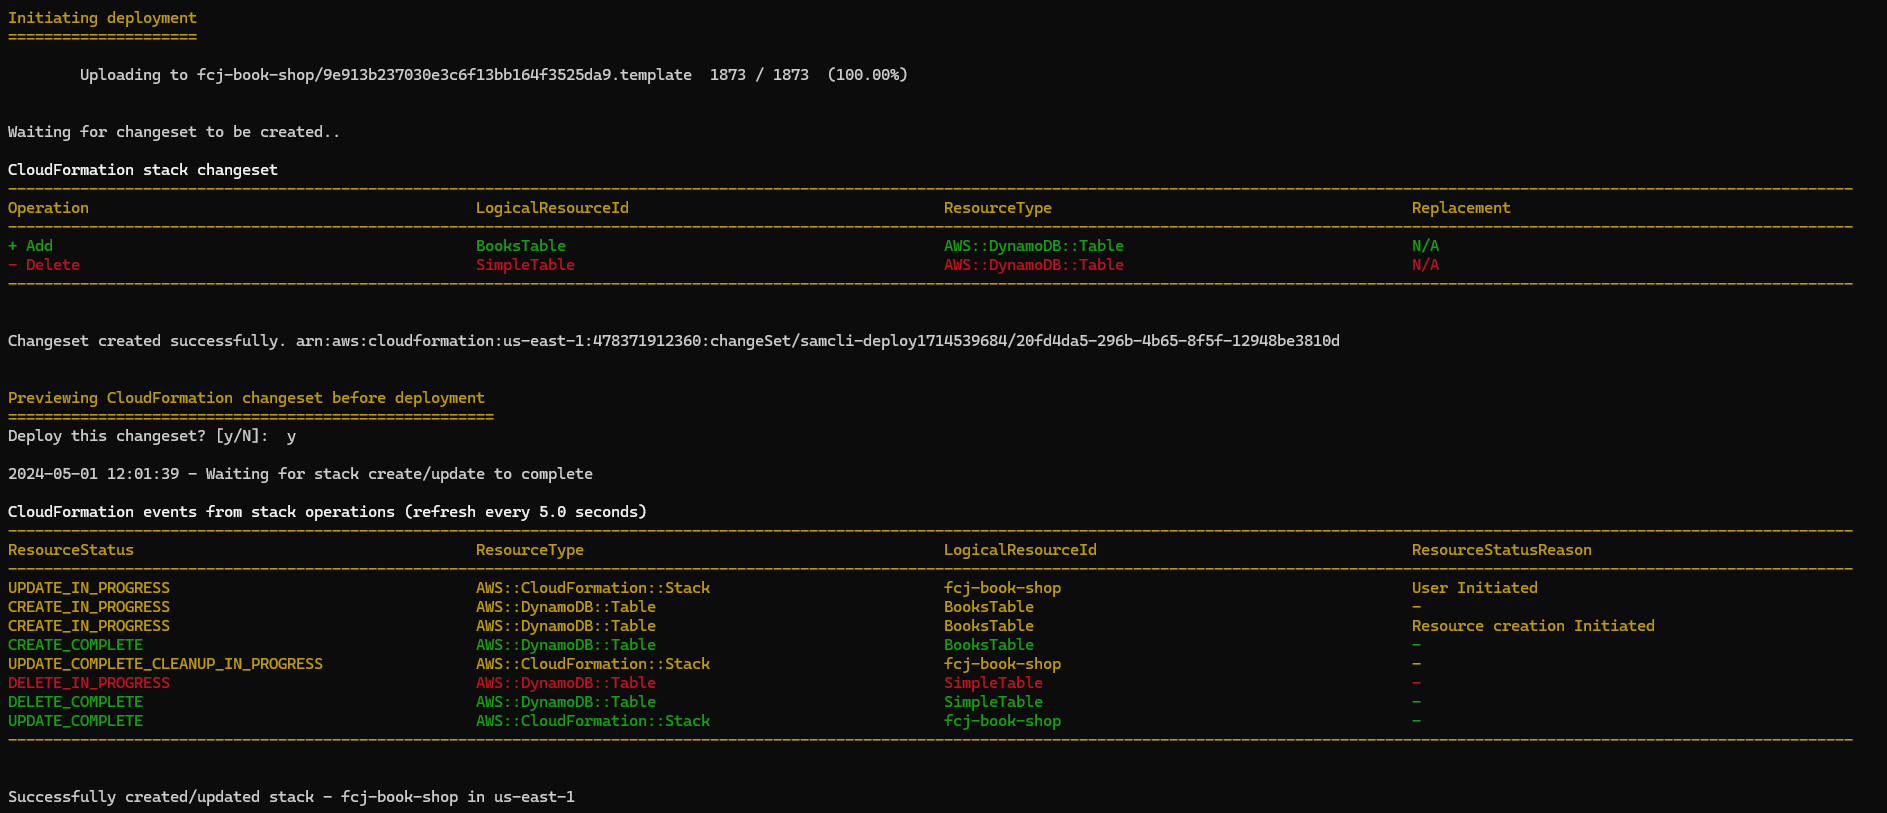
Task: Click the red 'N/A' replacement value
Action: pos(1425,265)
